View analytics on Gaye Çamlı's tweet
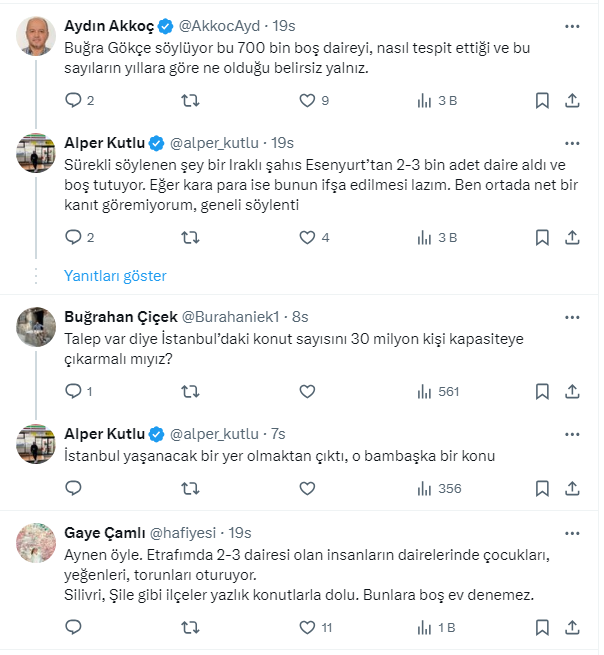 [424, 628]
